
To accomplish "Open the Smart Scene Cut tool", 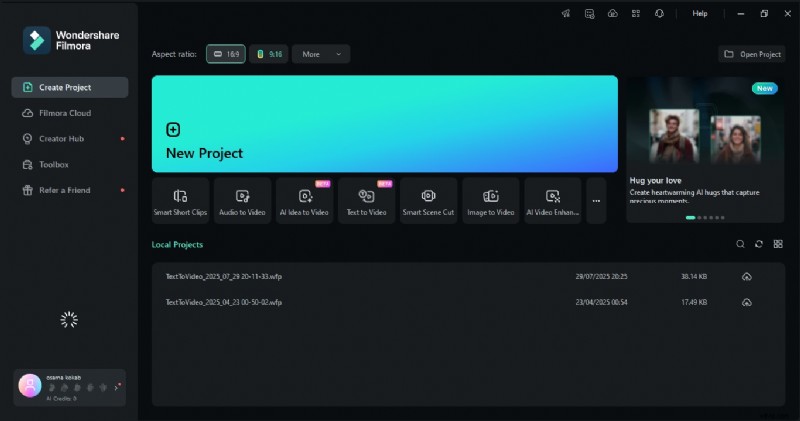I will 428,201.
